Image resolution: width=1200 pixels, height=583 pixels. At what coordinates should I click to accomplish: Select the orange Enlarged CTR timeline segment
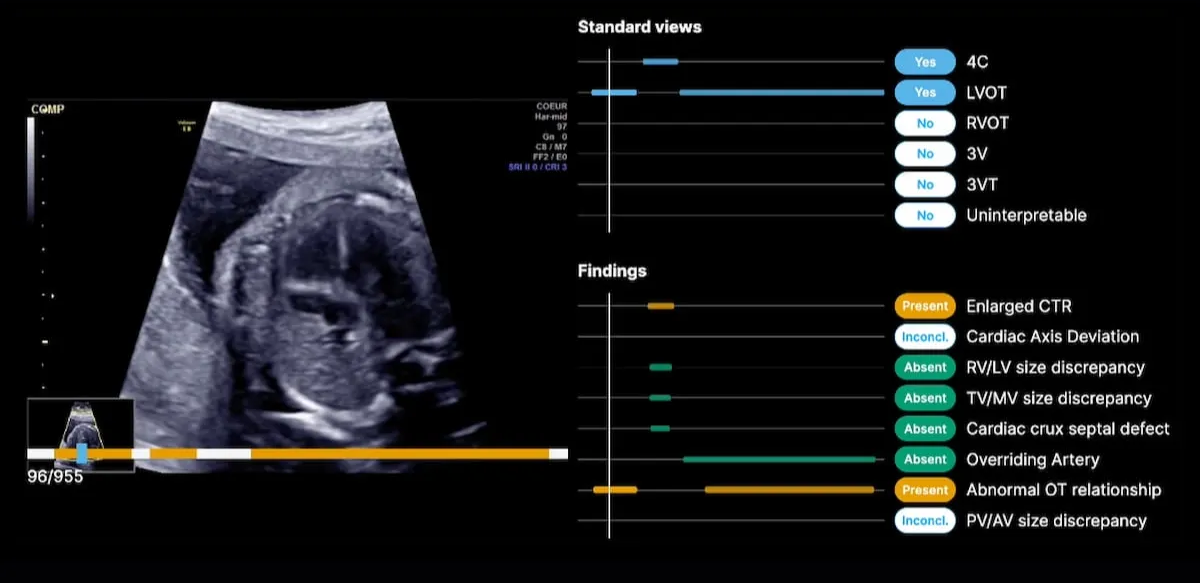point(660,306)
